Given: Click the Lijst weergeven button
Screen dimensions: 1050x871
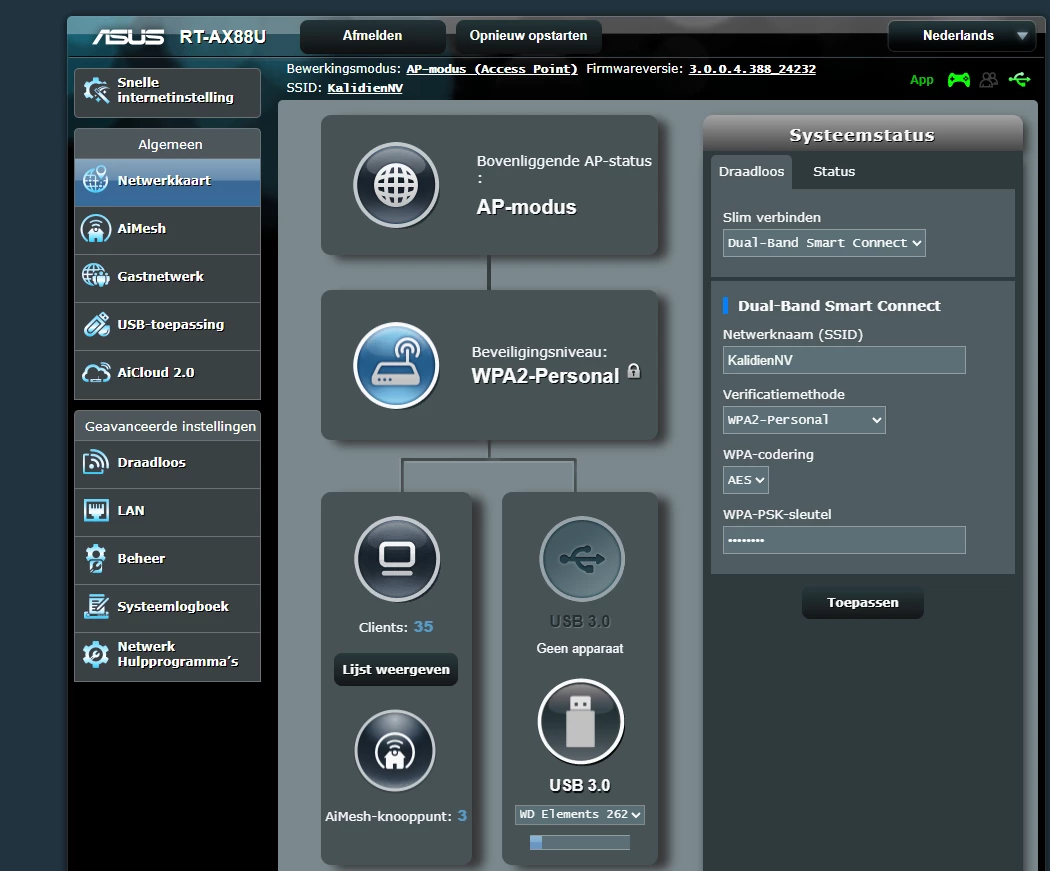Looking at the screenshot, I should tap(396, 669).
